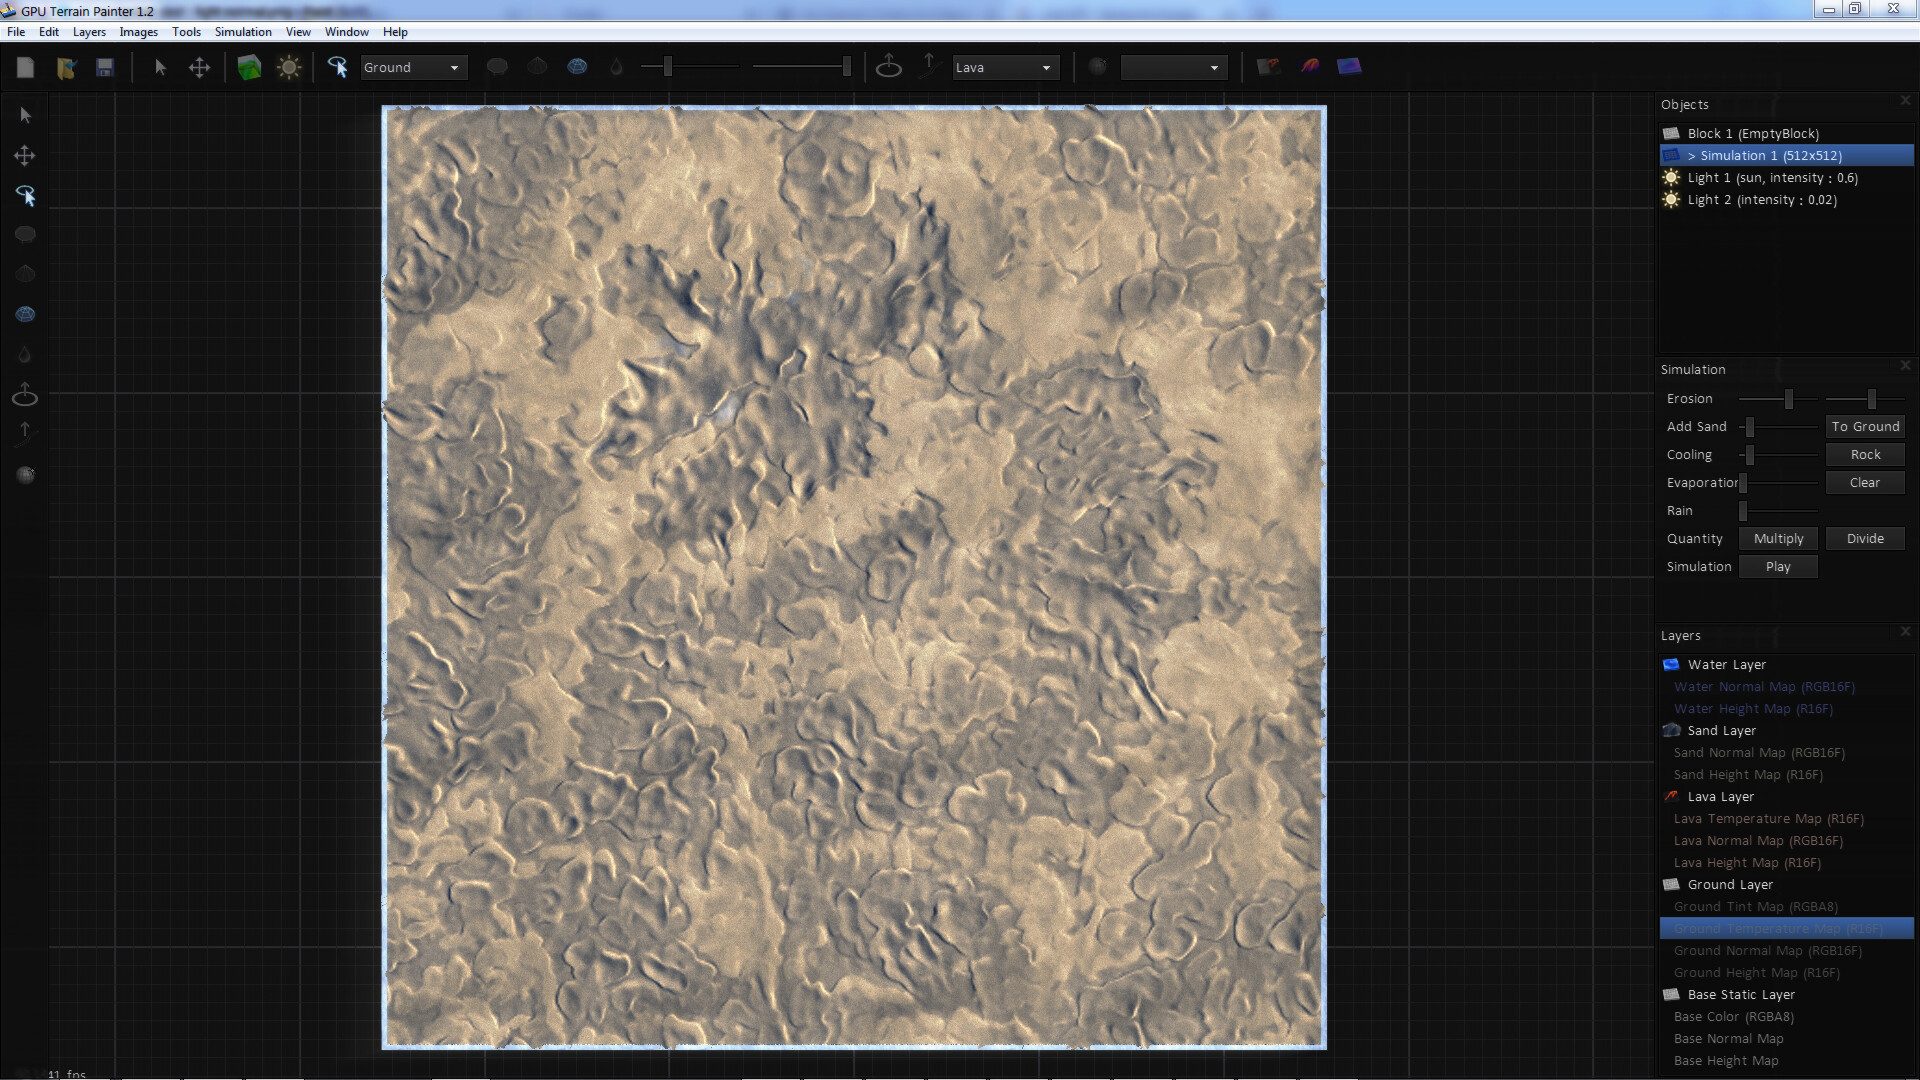Open the Simulation menu

pos(242,31)
